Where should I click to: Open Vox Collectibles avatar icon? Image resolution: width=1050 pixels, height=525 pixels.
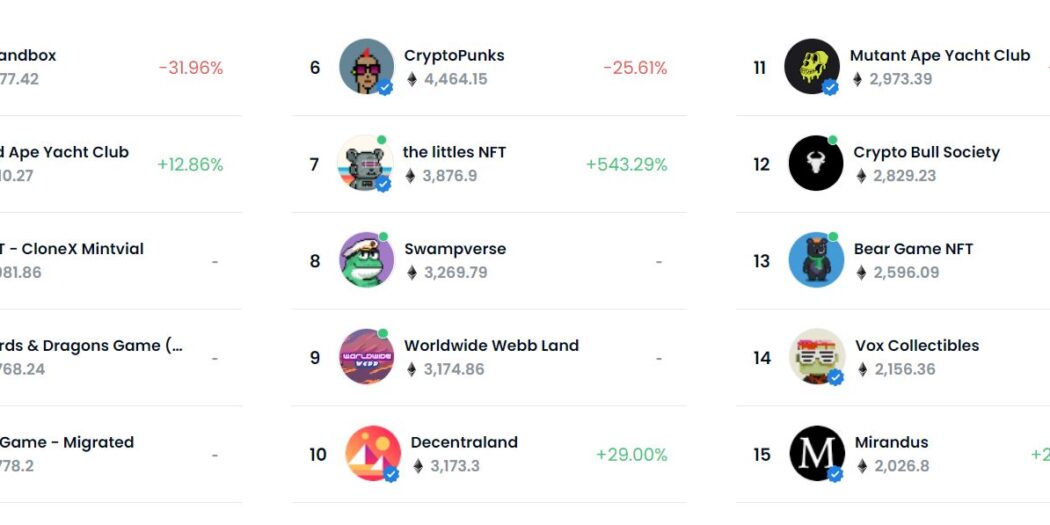tap(817, 356)
